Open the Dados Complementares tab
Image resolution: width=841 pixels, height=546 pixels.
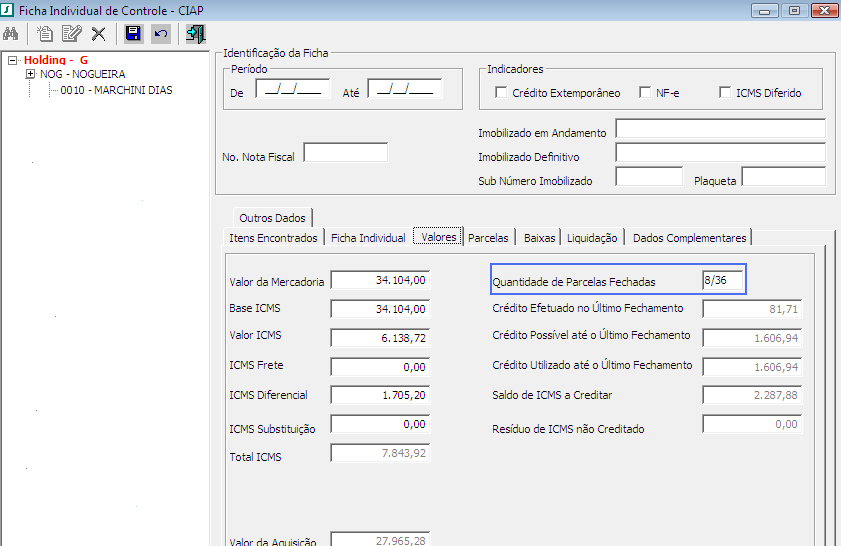[689, 238]
